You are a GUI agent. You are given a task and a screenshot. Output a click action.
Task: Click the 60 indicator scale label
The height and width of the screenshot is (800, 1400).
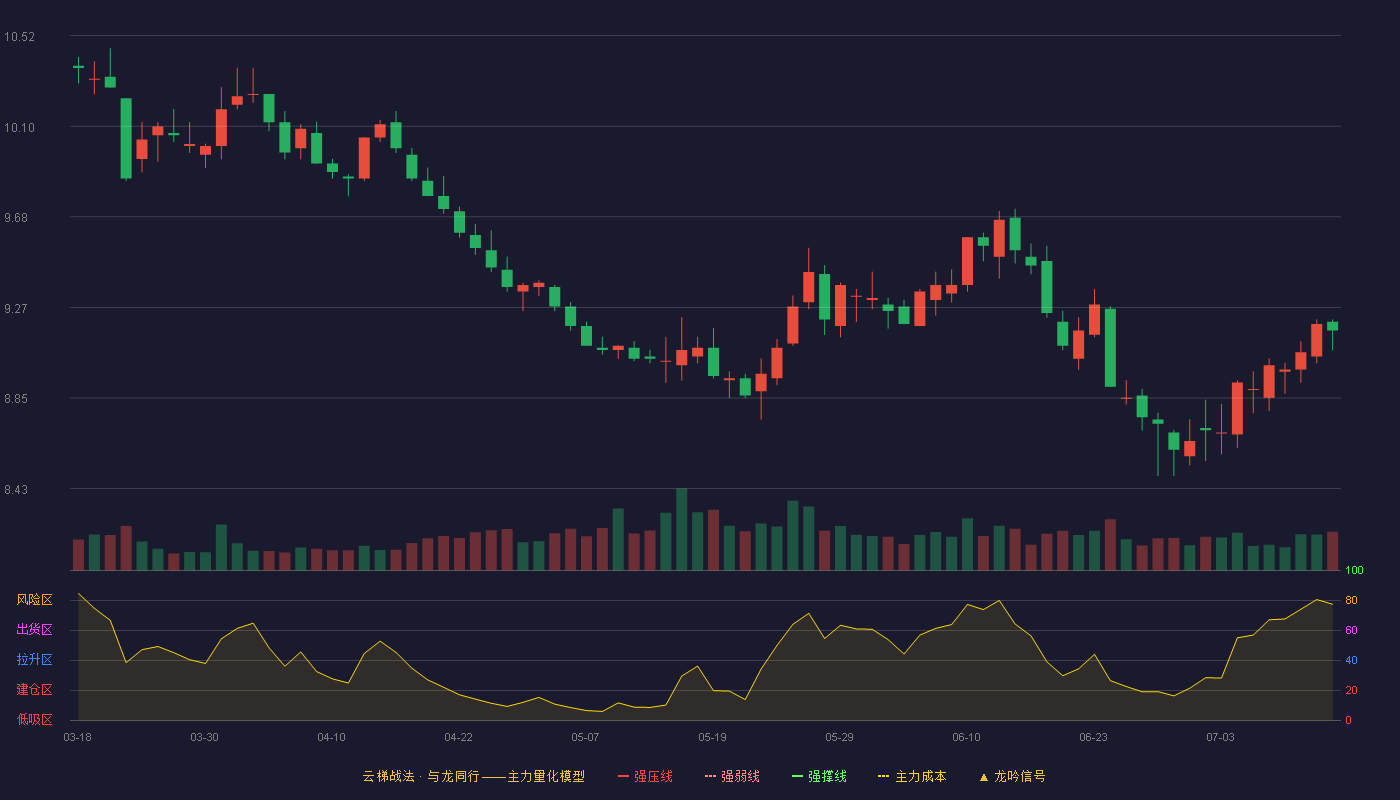(x=1351, y=630)
